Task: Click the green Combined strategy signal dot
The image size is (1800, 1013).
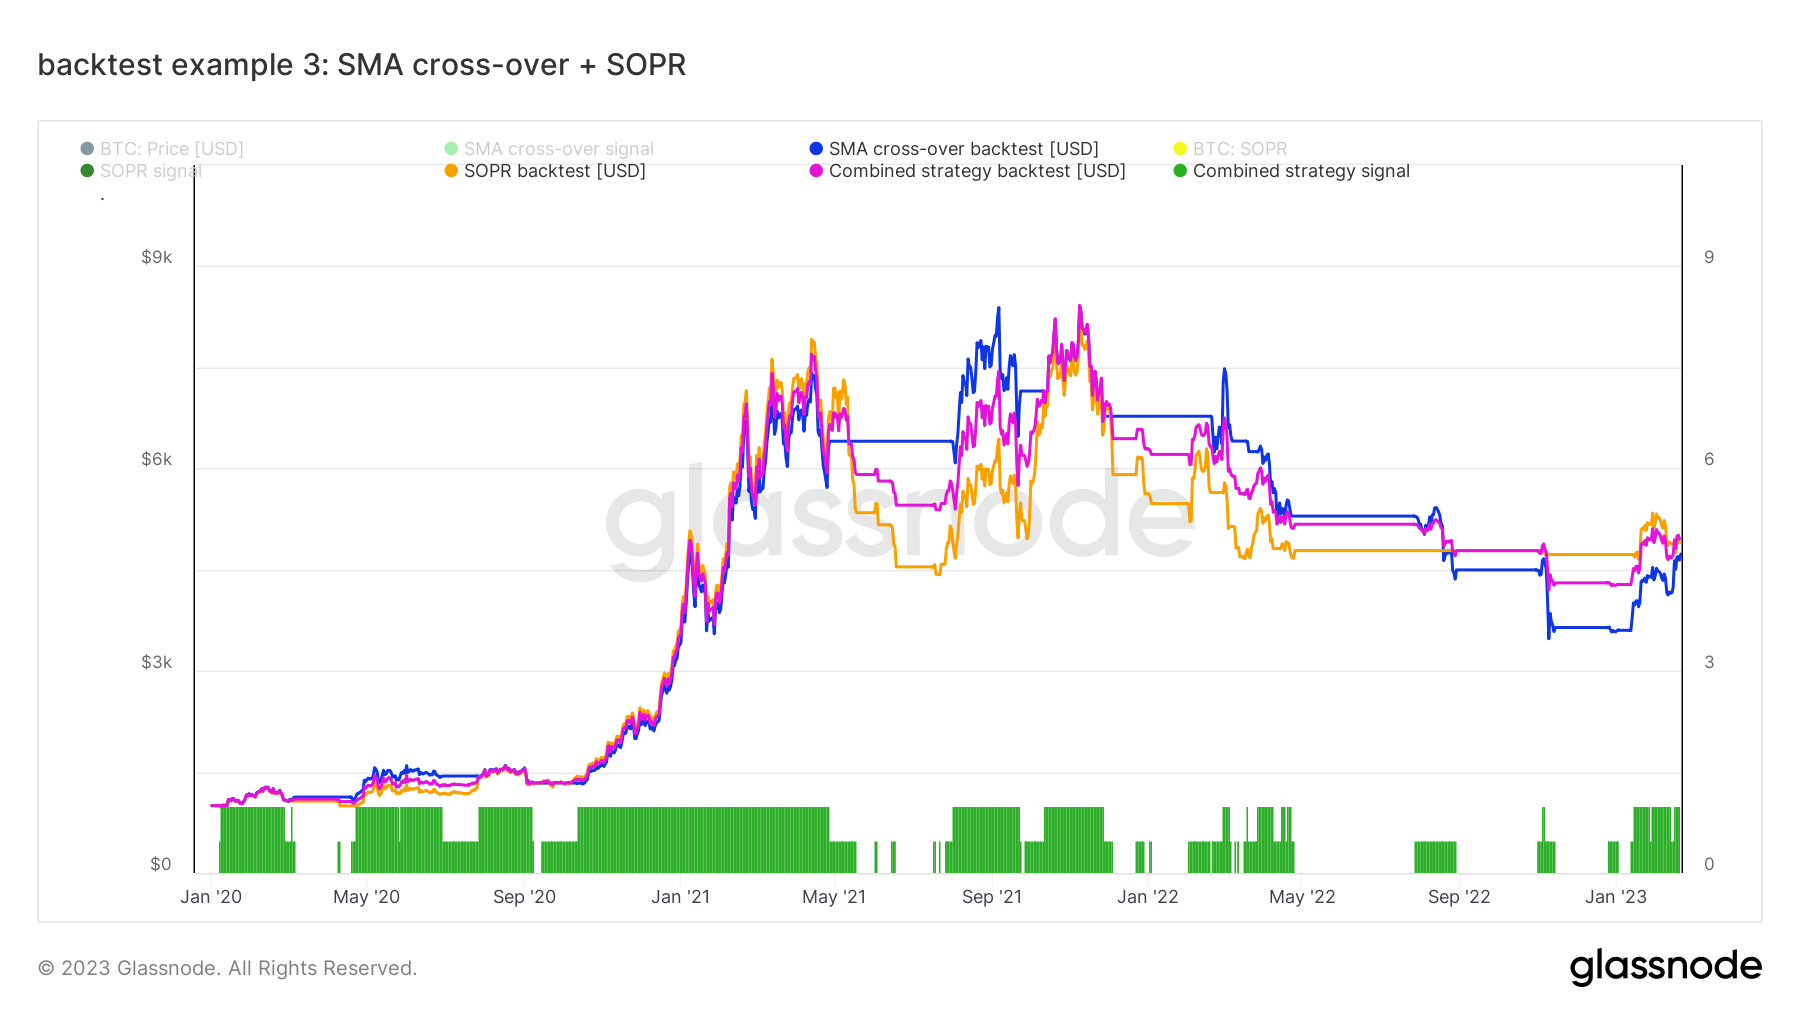Action: click(1180, 171)
